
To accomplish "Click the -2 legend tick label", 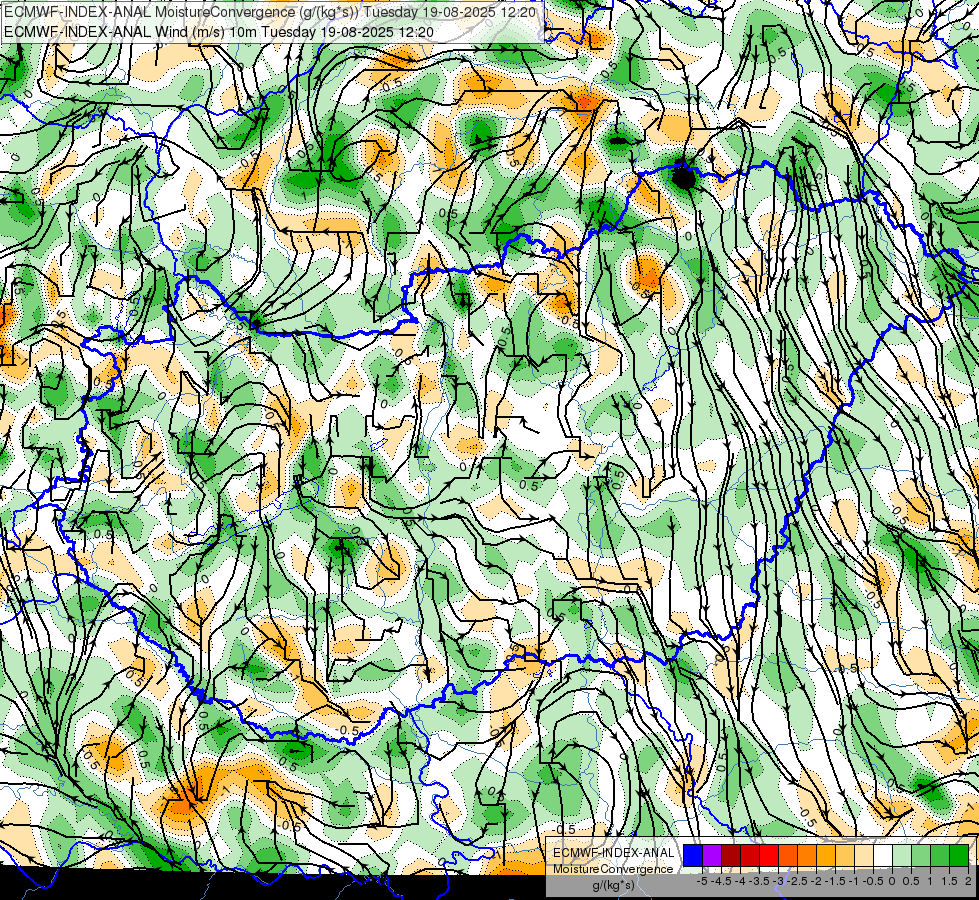I will click(x=817, y=881).
